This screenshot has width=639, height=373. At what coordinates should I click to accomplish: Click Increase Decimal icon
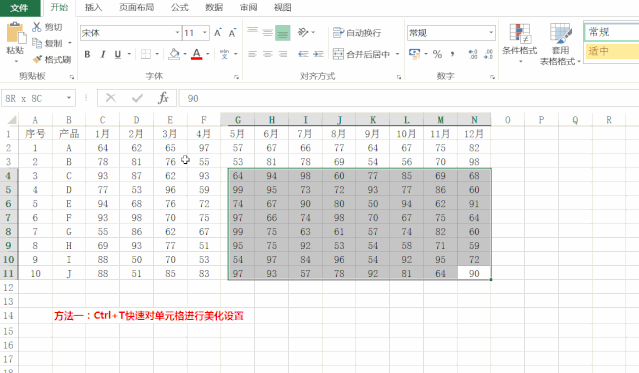(473, 54)
